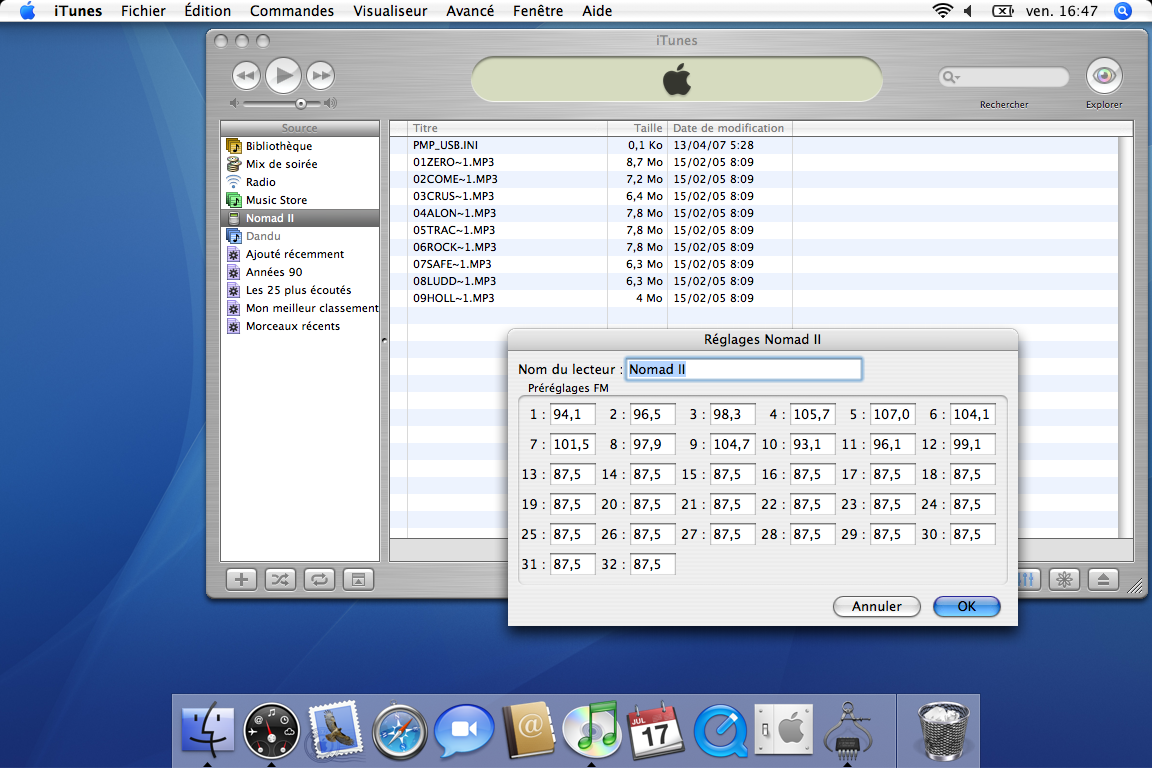Open Mon meilleur classement playlist

click(x=300, y=308)
